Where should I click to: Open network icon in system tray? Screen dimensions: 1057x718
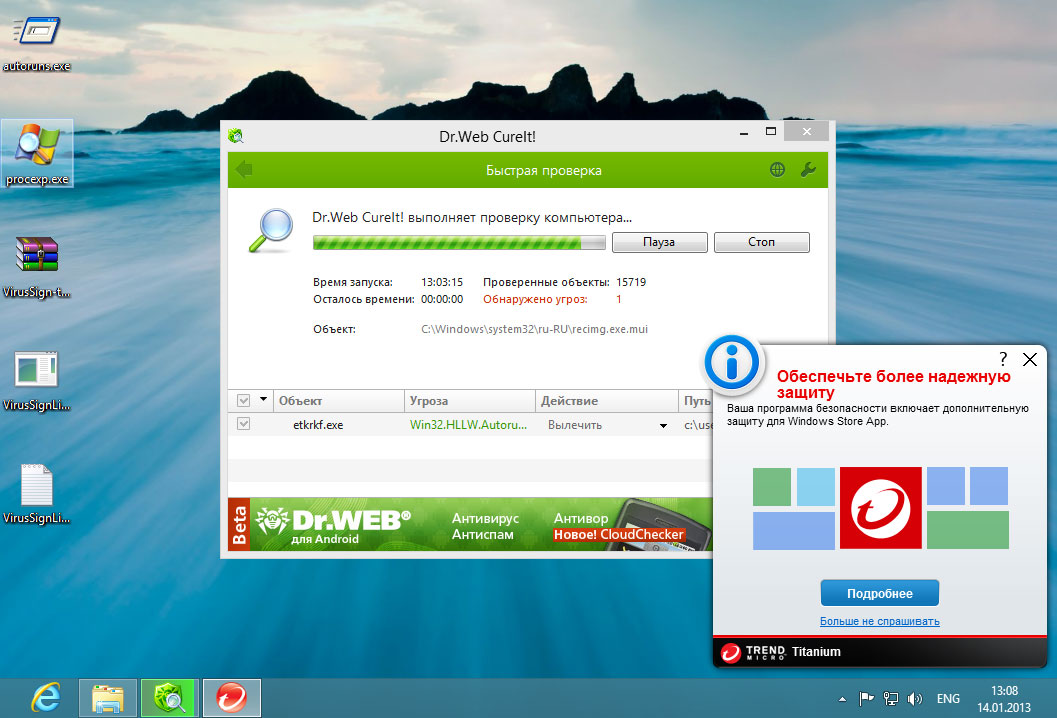pyautogui.click(x=890, y=699)
